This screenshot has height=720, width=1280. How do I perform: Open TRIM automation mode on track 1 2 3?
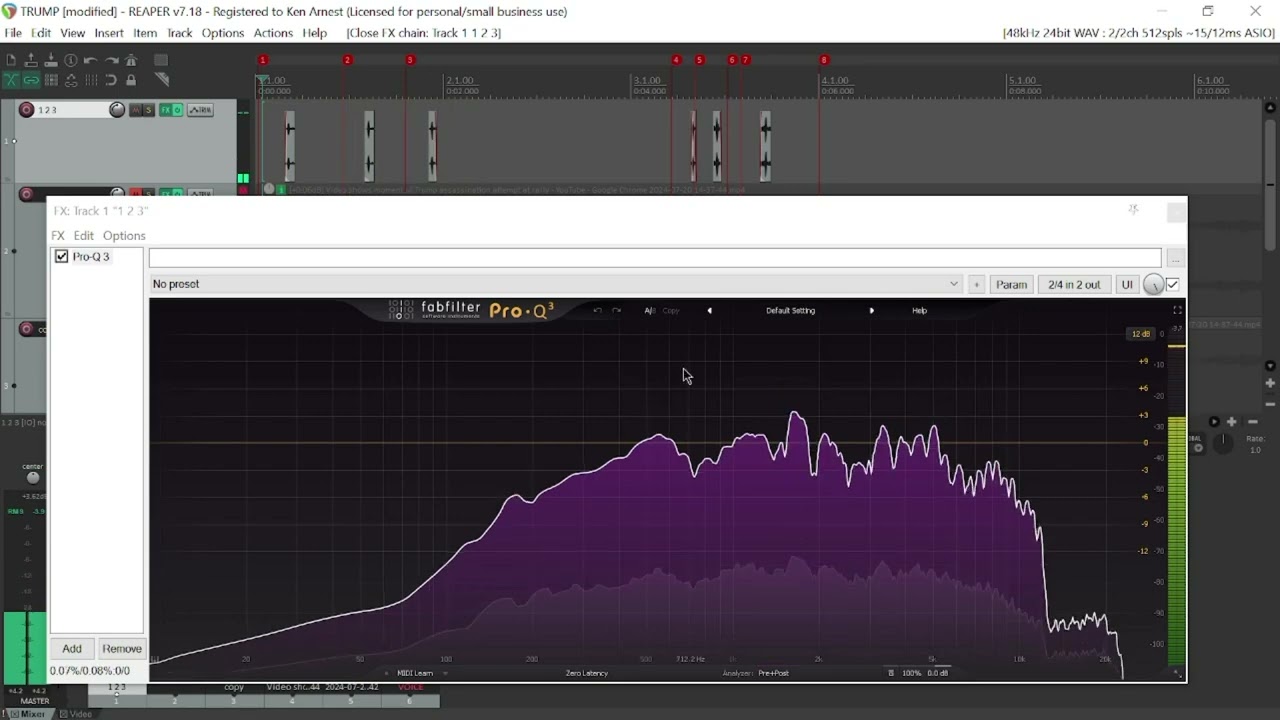200,110
